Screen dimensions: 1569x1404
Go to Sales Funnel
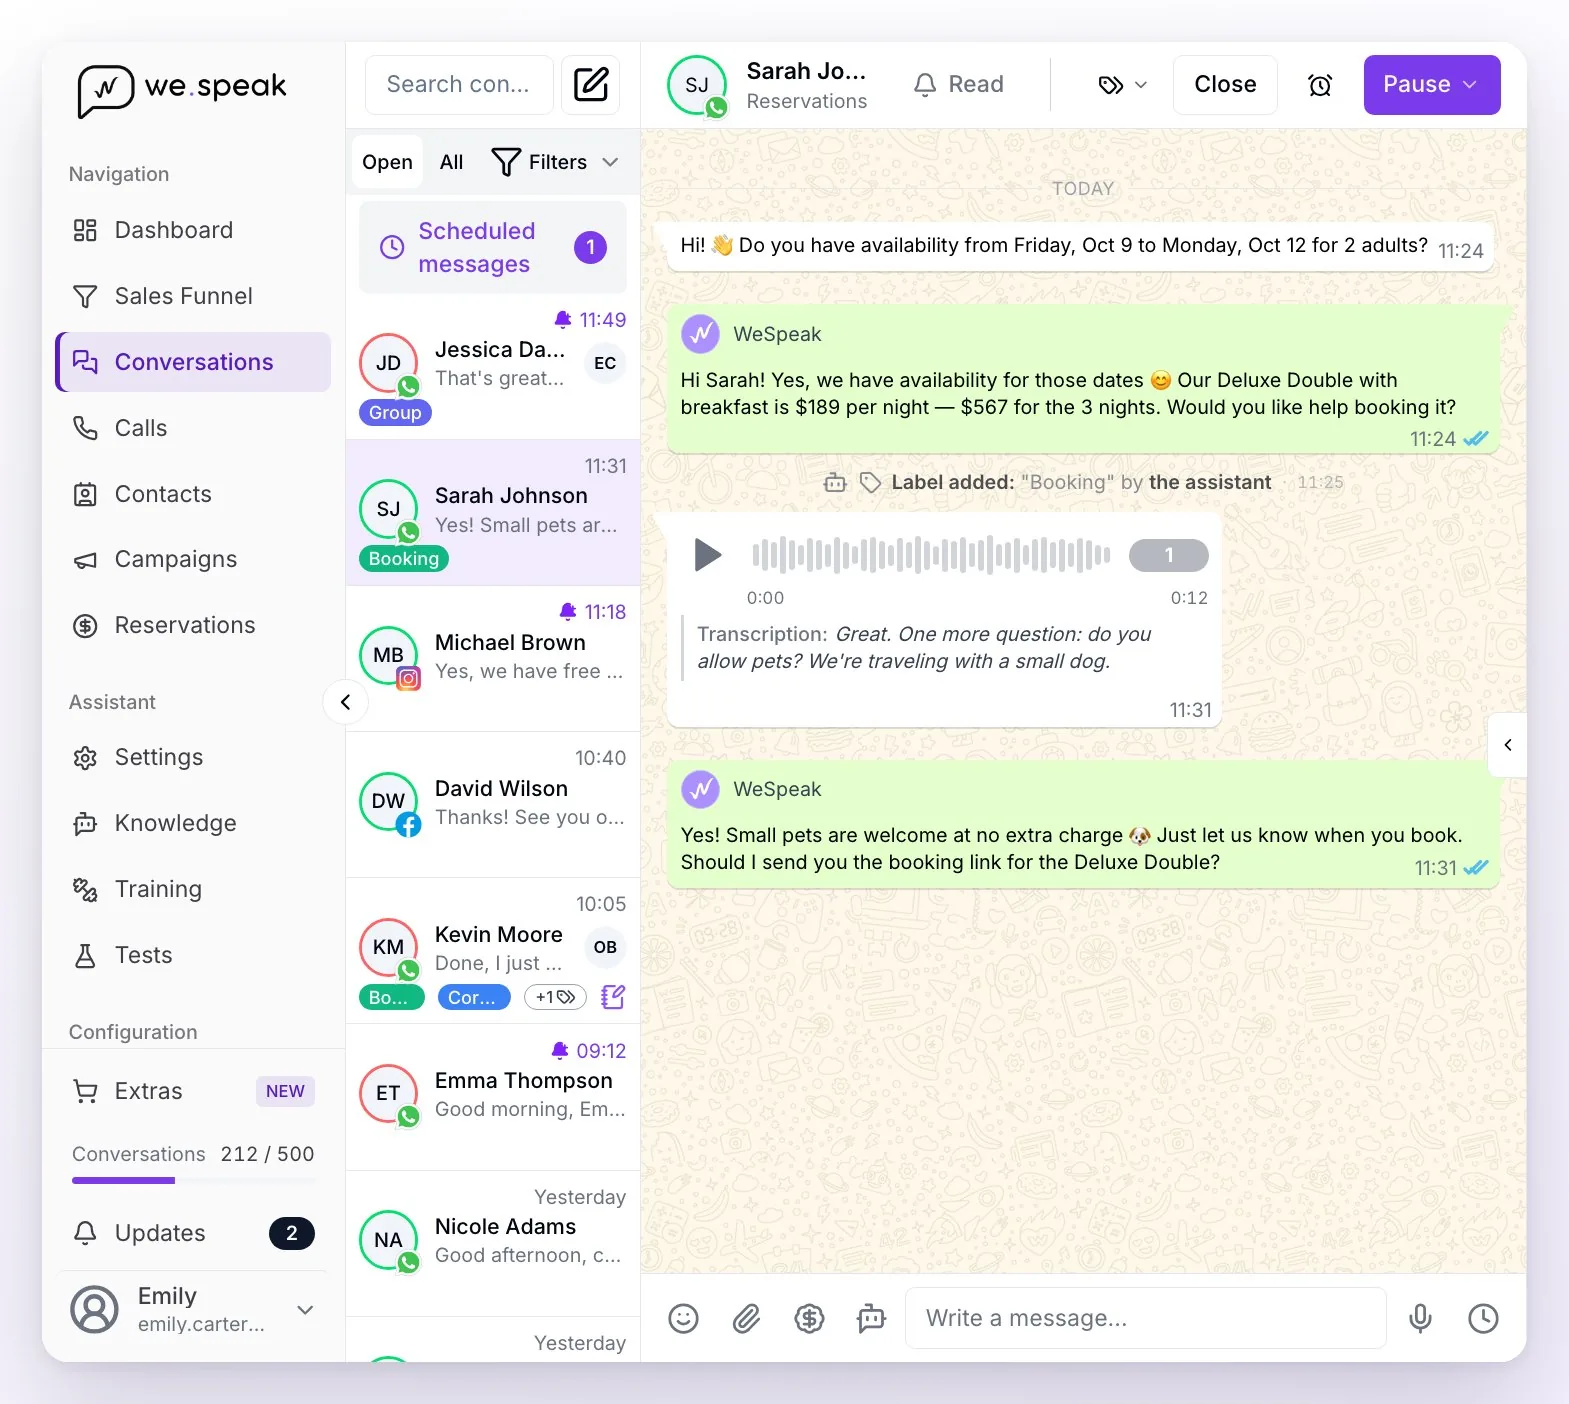pos(193,296)
